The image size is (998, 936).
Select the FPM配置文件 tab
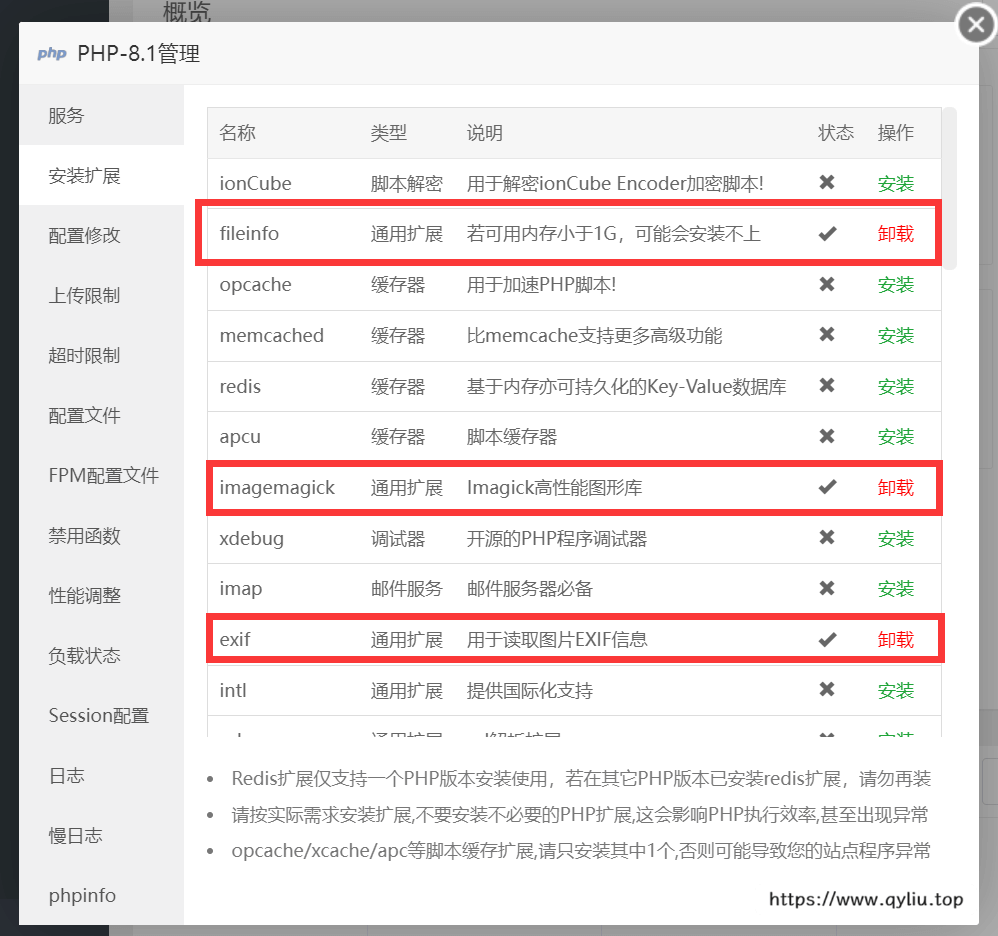(x=104, y=476)
